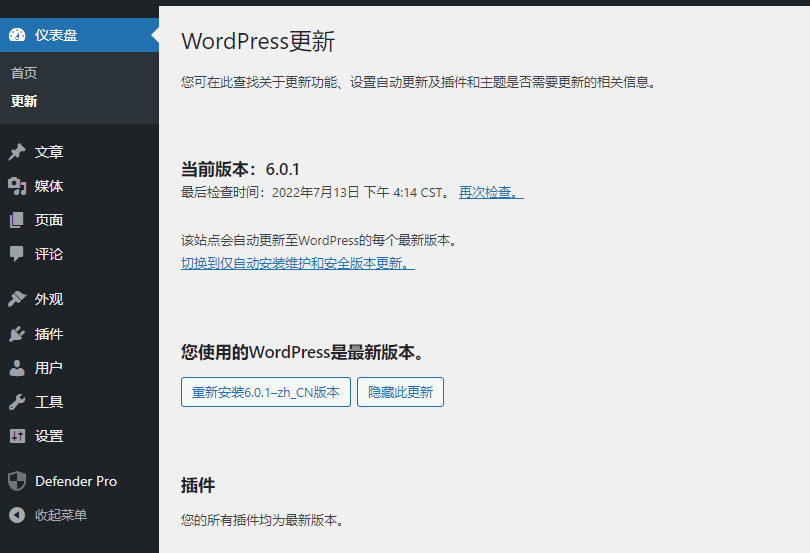Click the pushpin icon beside 文章
810x553 pixels.
[x=17, y=152]
